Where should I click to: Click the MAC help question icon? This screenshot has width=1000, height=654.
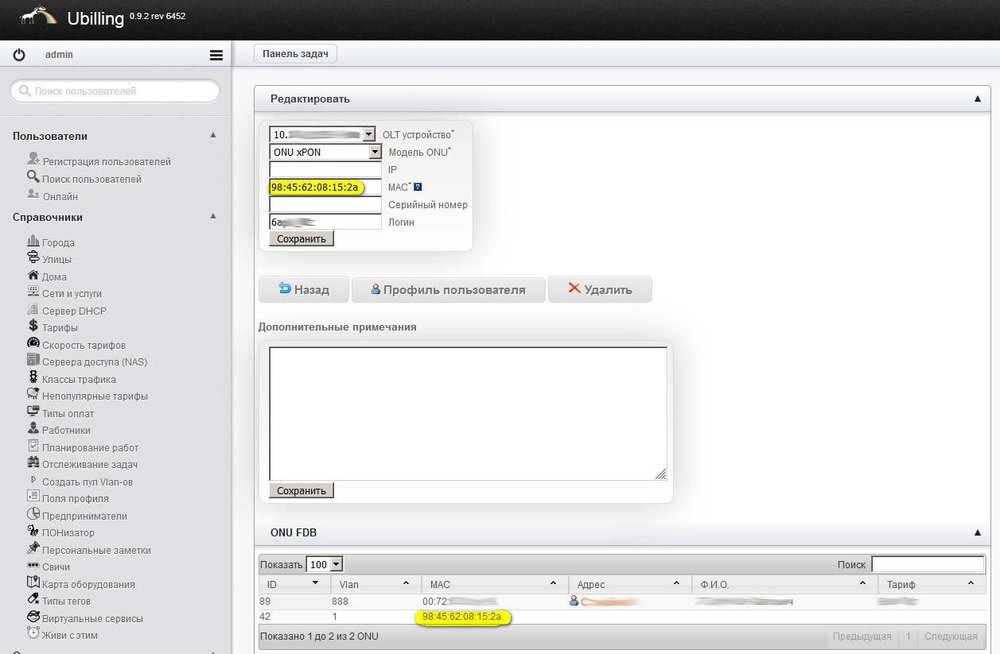[418, 187]
